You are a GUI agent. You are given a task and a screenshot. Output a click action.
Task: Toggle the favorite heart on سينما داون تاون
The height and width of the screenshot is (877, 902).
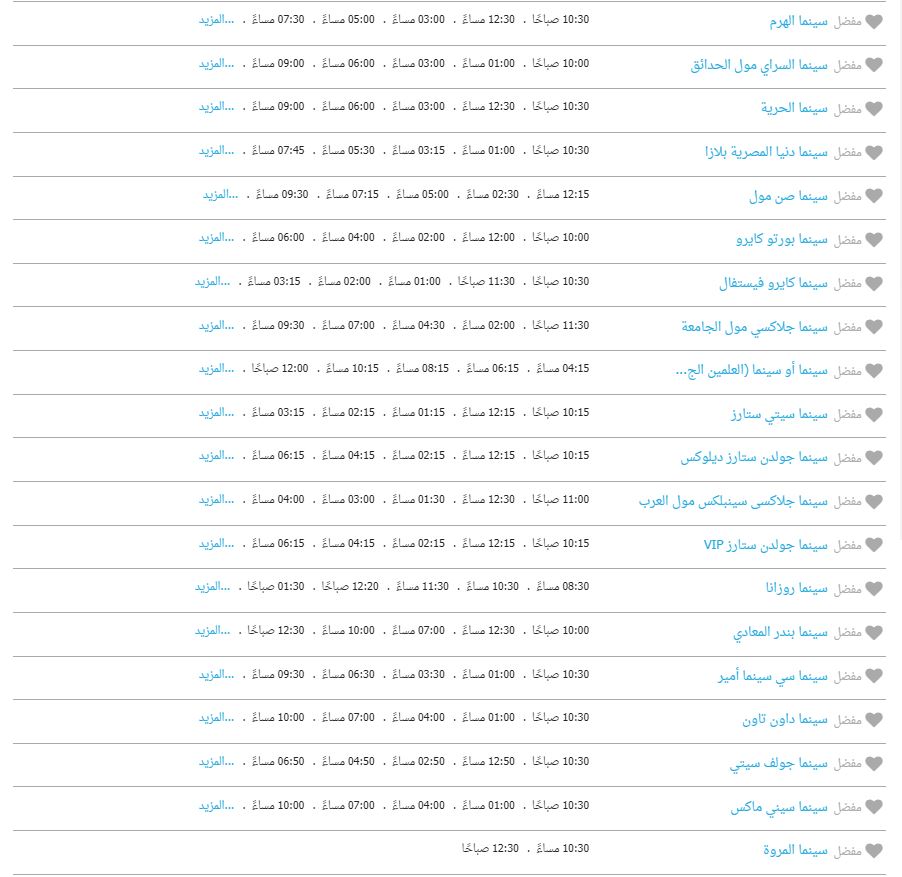click(874, 720)
